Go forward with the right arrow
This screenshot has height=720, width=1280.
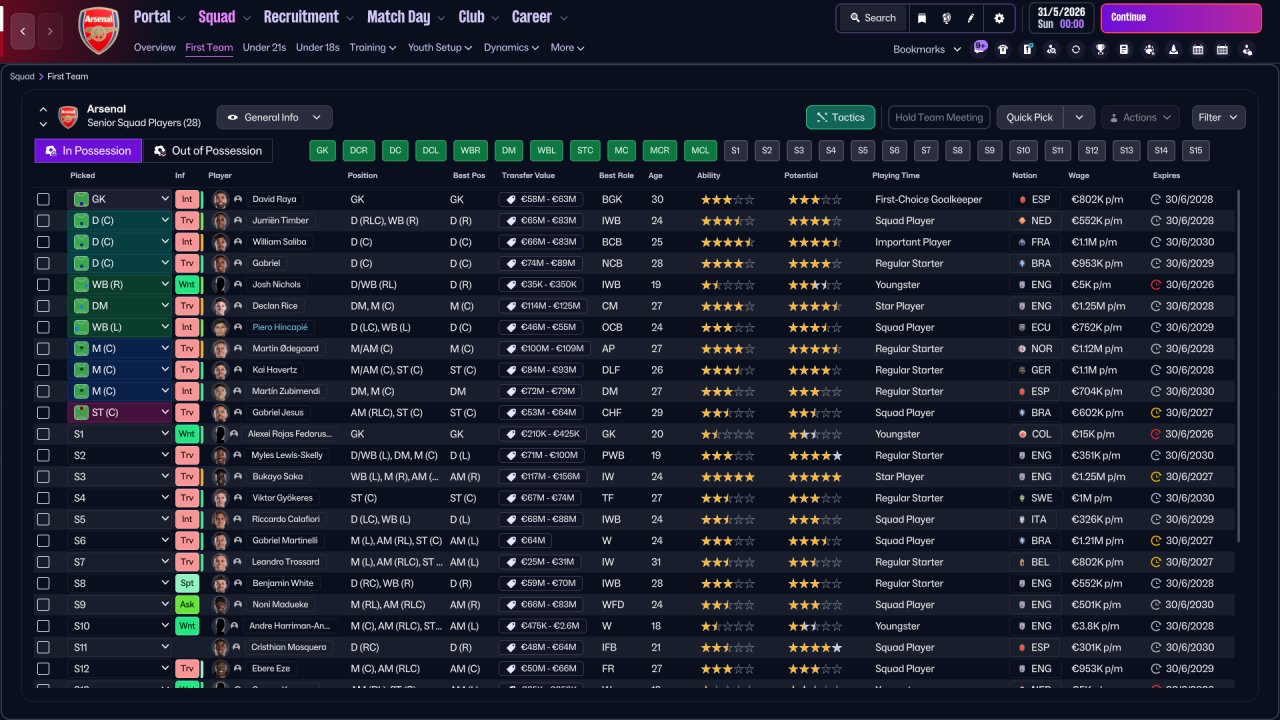pyautogui.click(x=51, y=31)
